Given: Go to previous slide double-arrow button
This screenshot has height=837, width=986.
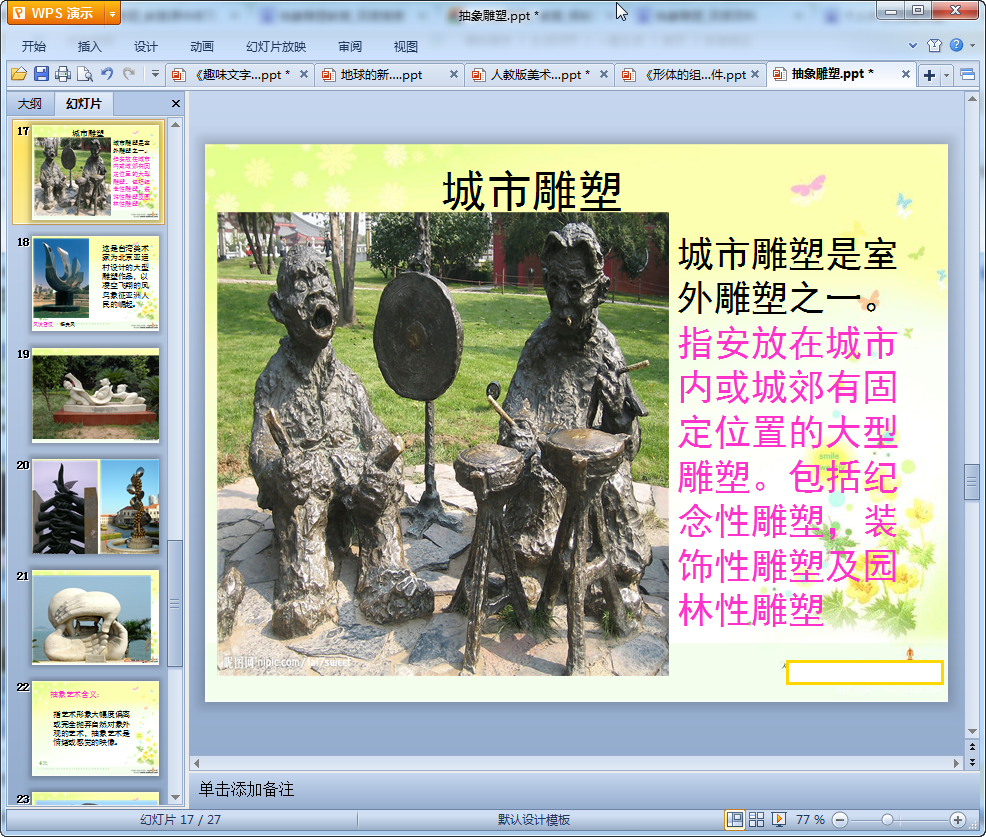Looking at the screenshot, I should pyautogui.click(x=972, y=746).
